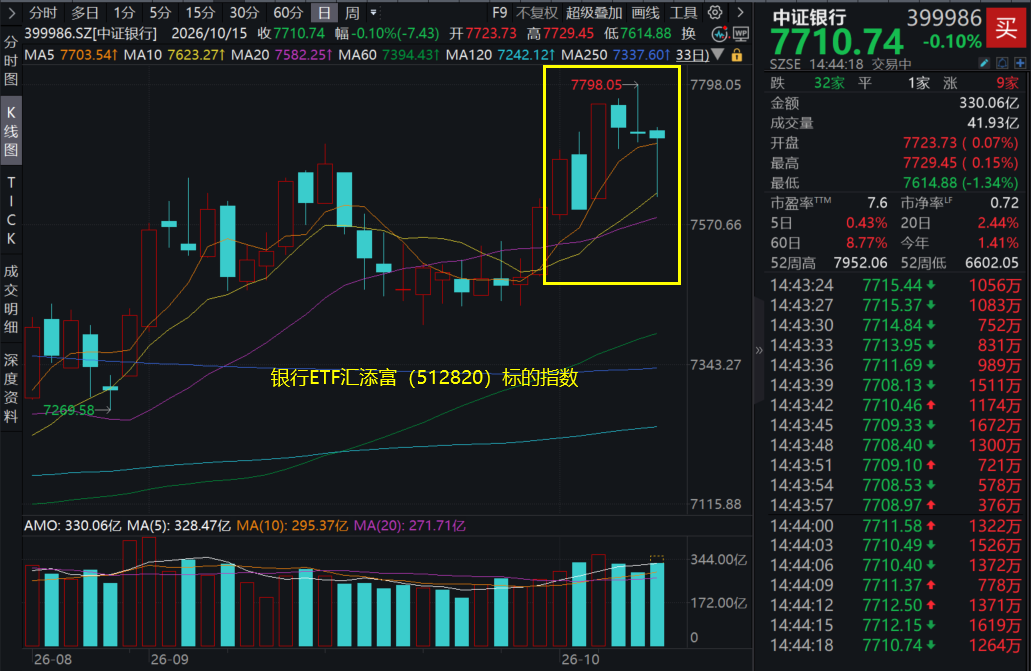
Task: Click the MA250 7337.60 indicator label
Action: pyautogui.click(x=615, y=55)
